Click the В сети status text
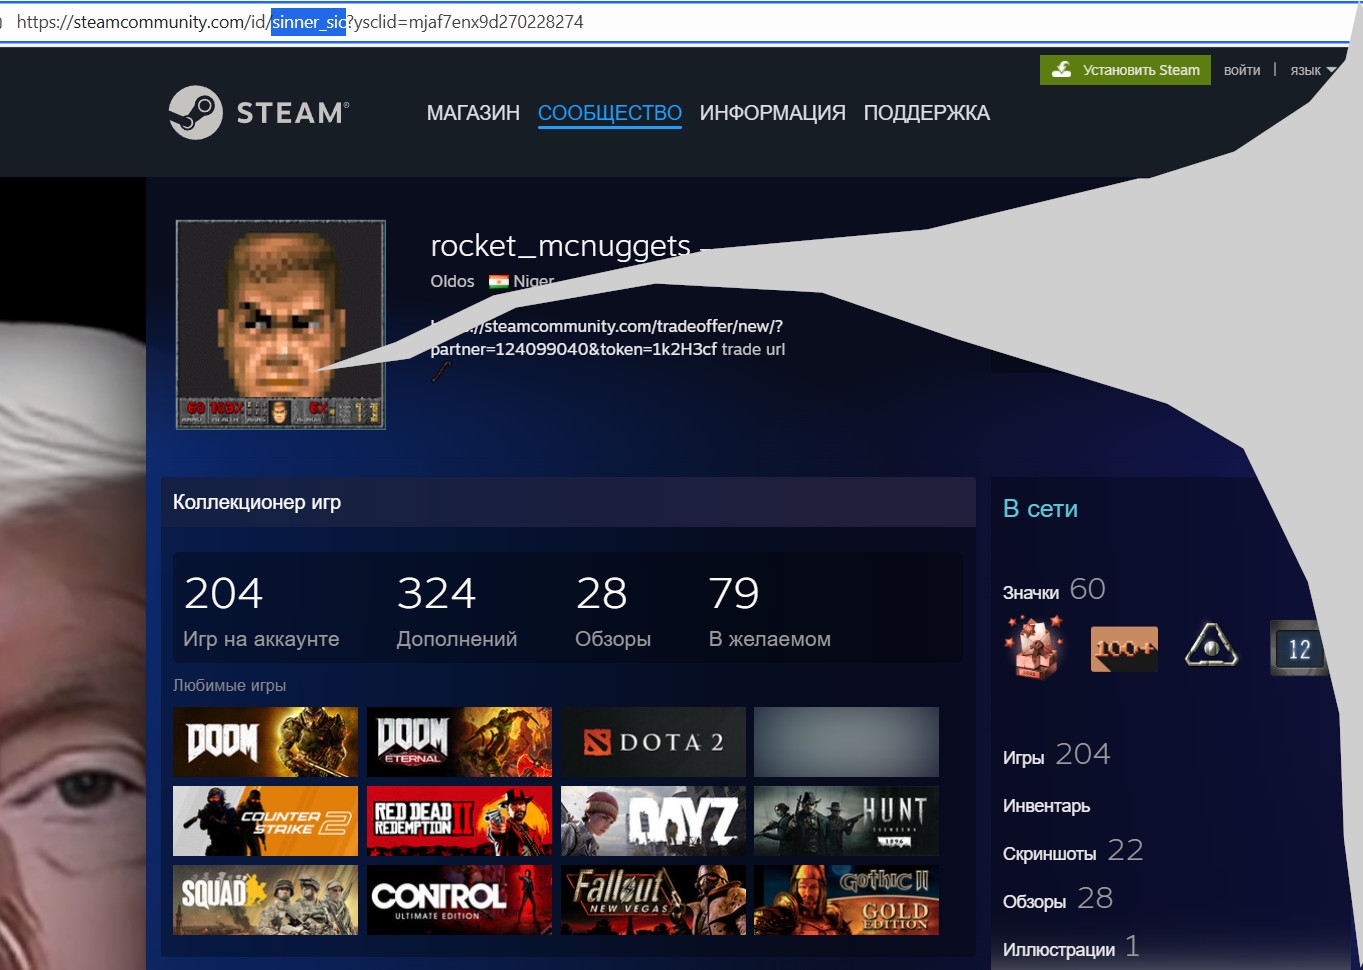This screenshot has width=1363, height=970. tap(1040, 509)
